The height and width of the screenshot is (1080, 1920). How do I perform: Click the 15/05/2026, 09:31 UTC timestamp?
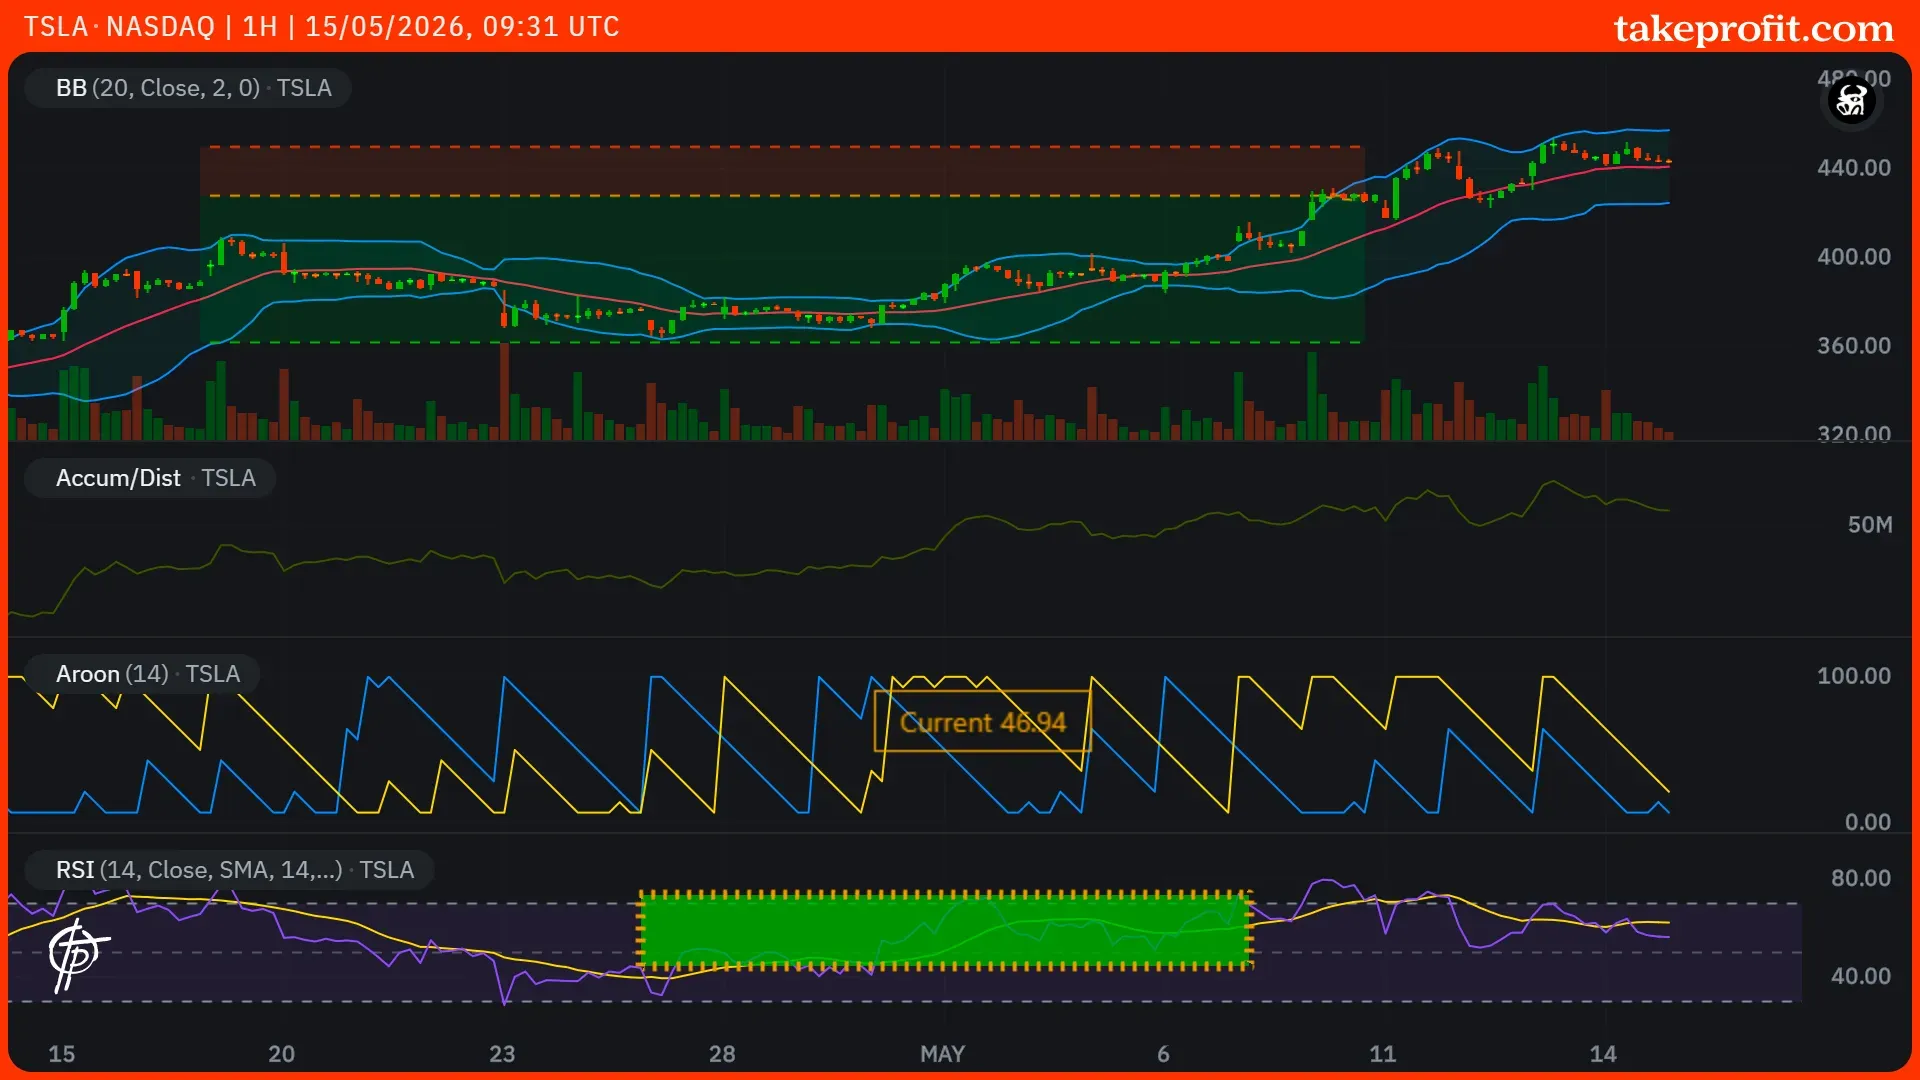(462, 26)
